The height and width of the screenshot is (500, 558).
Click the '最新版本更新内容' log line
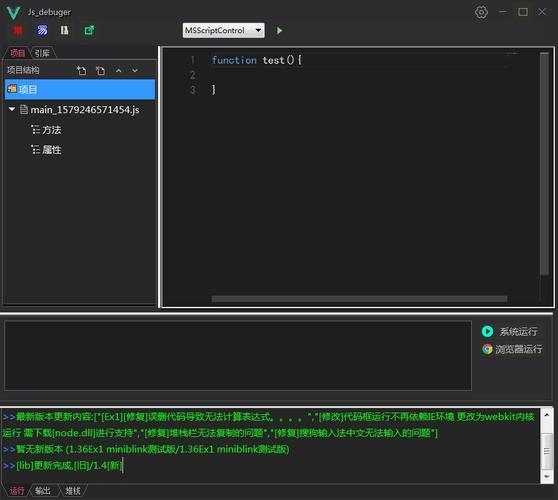click(269, 425)
